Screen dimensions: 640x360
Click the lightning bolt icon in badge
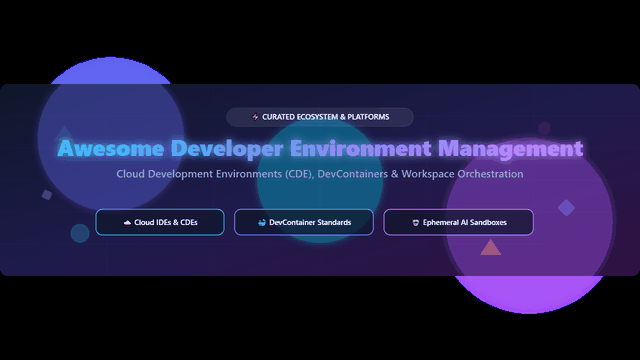tap(255, 117)
